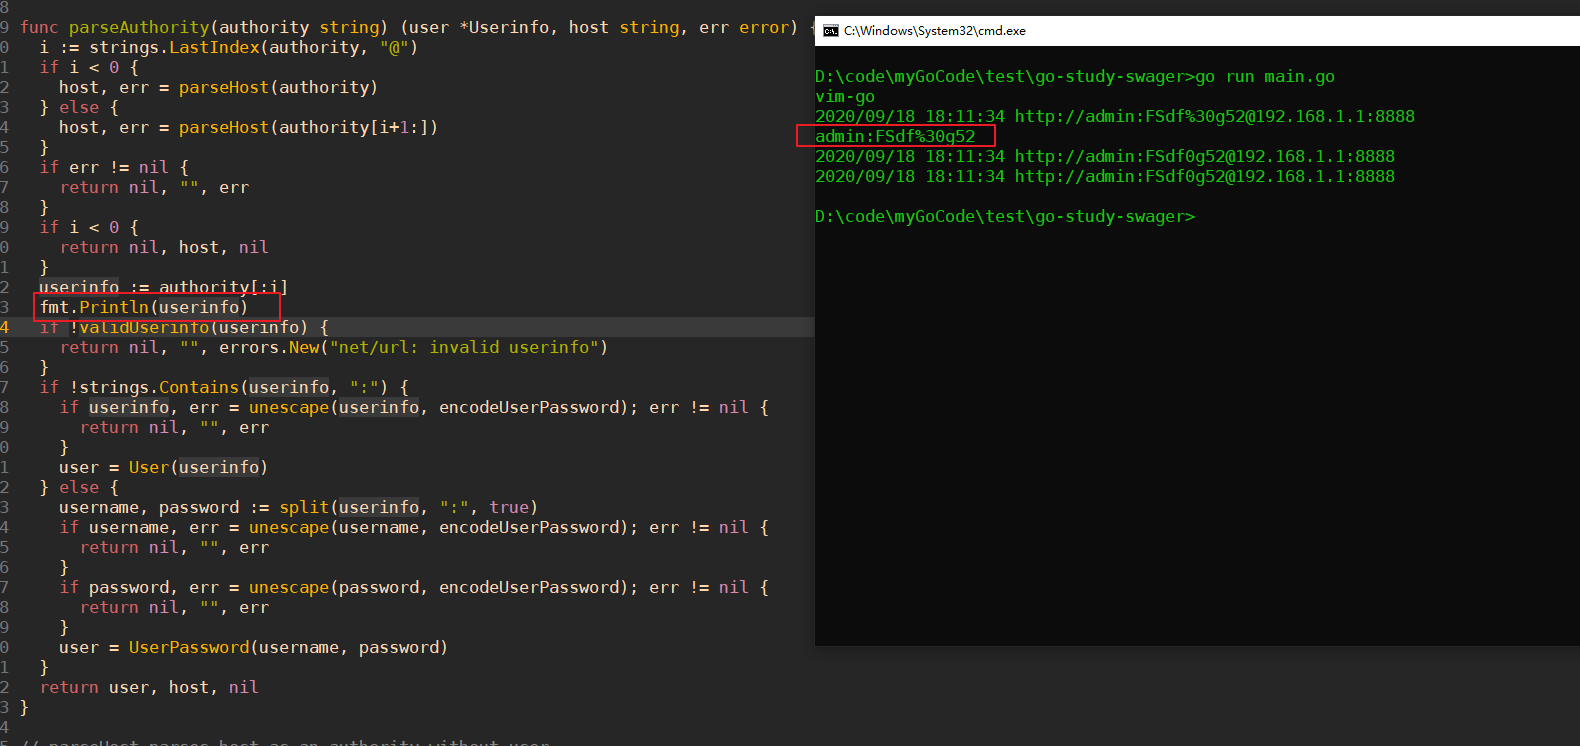Click the last FSdf0g52 URL log line

(1105, 177)
